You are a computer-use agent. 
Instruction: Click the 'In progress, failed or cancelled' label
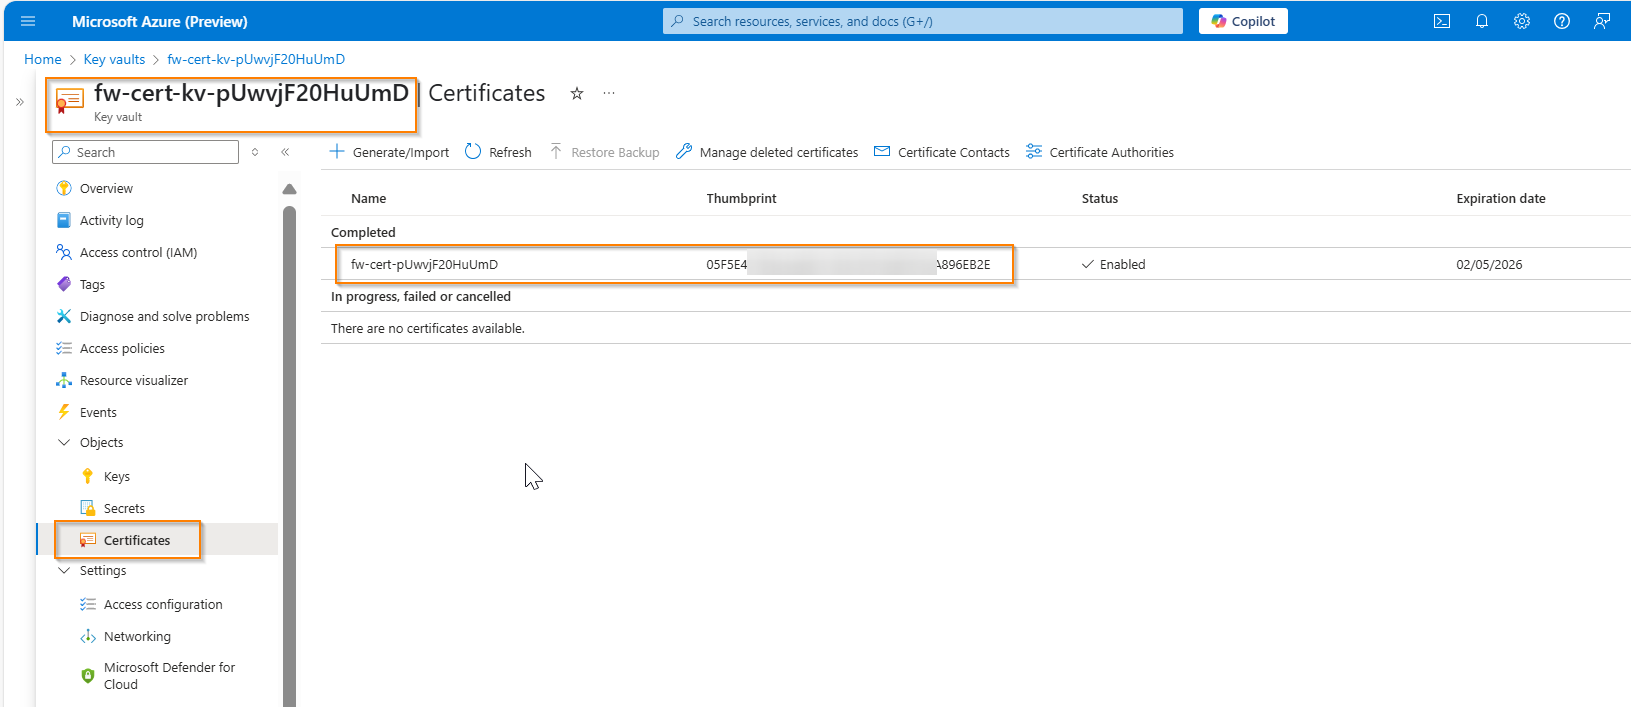(421, 296)
